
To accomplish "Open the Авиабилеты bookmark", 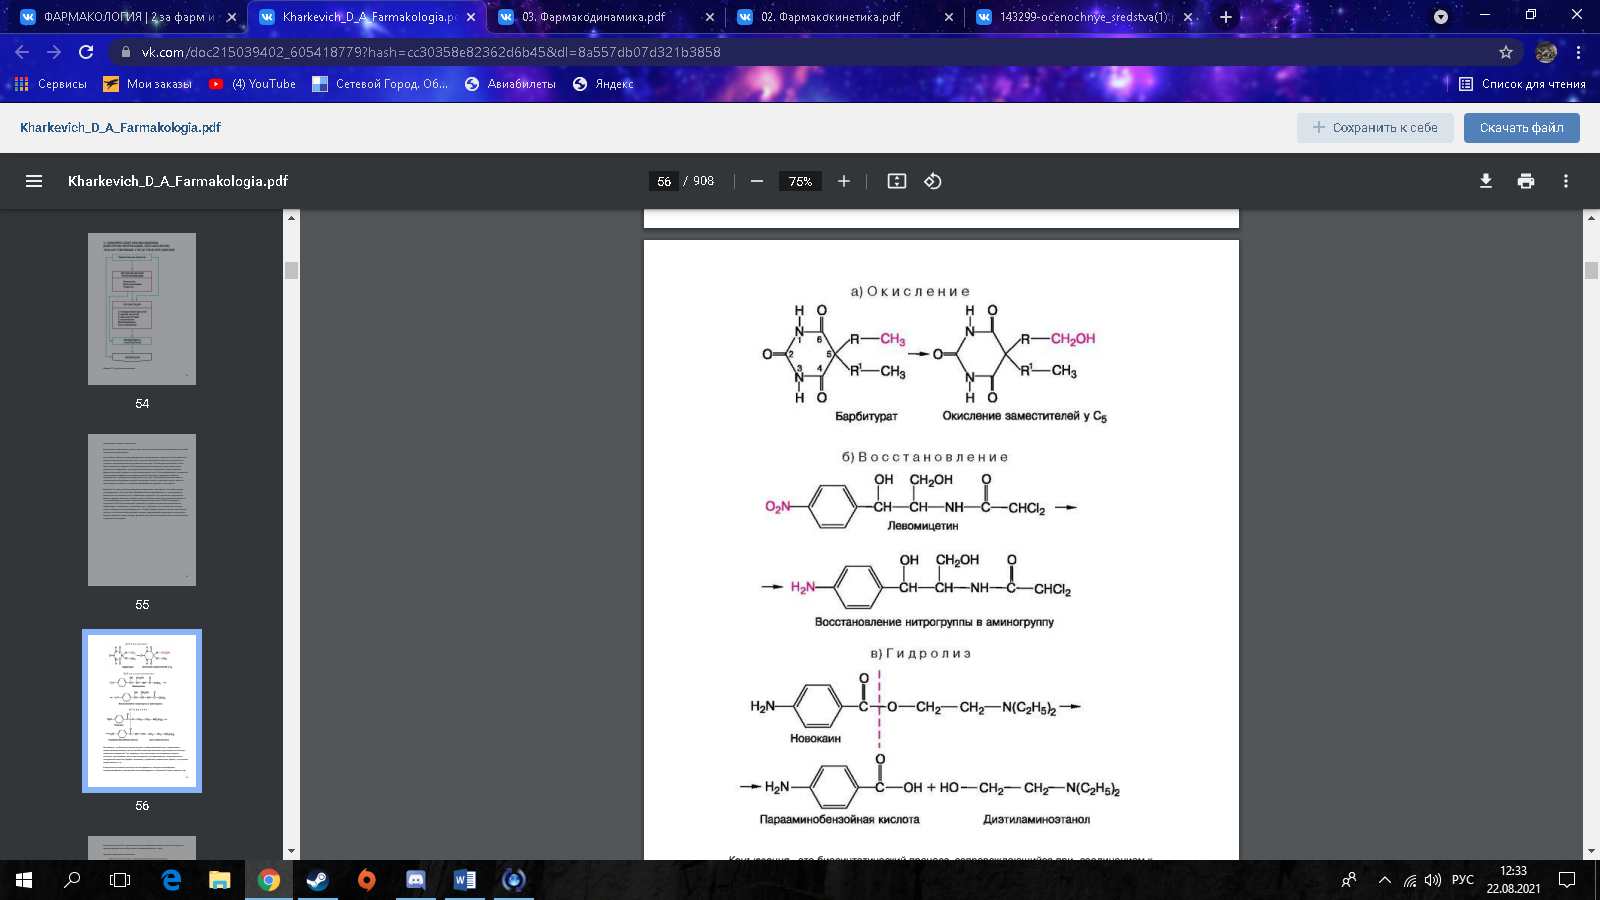I will click(x=510, y=84).
